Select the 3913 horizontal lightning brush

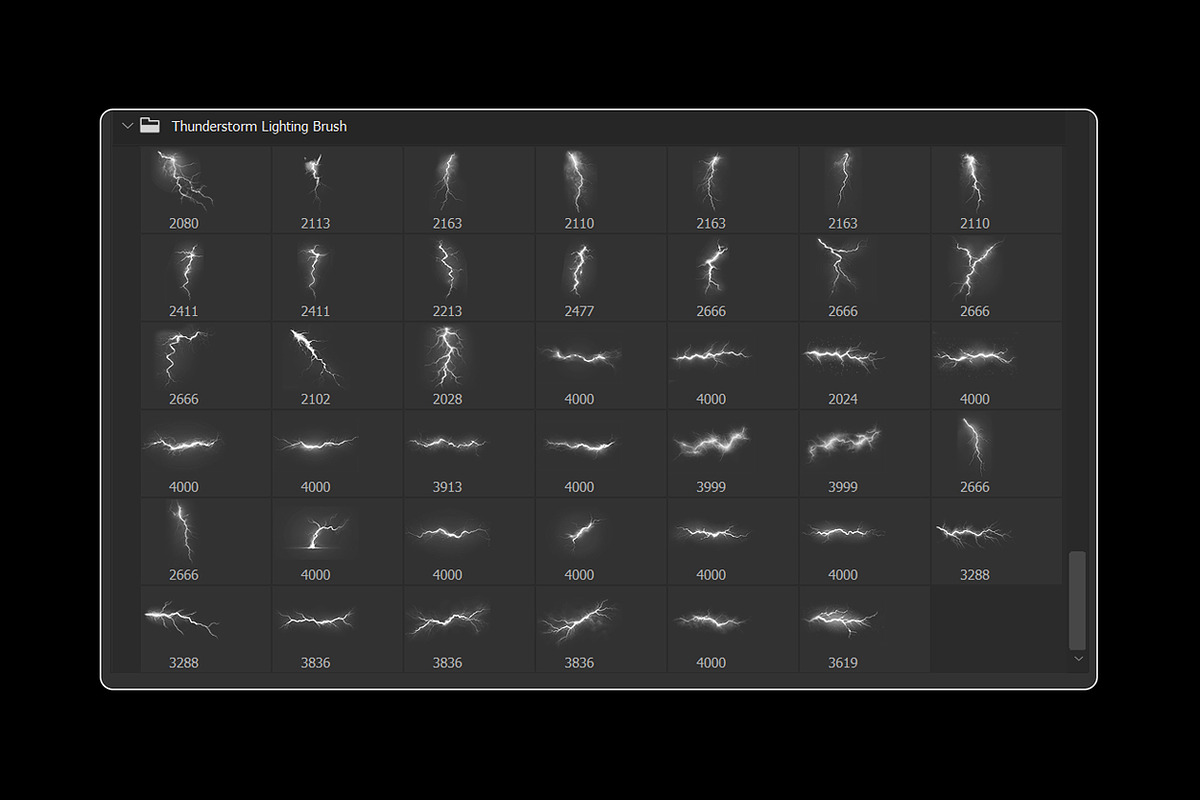pyautogui.click(x=469, y=454)
